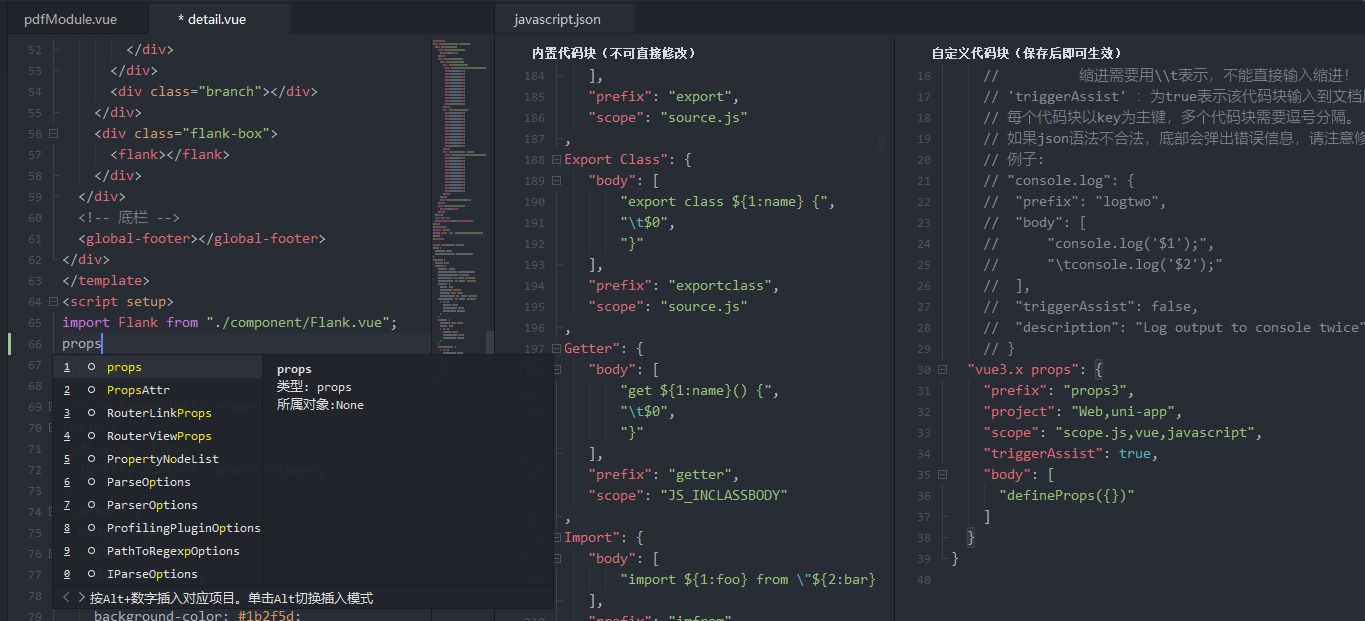Choose the RouterViewProps completion item
Viewport: 1365px width, 621px height.
pyautogui.click(x=159, y=436)
